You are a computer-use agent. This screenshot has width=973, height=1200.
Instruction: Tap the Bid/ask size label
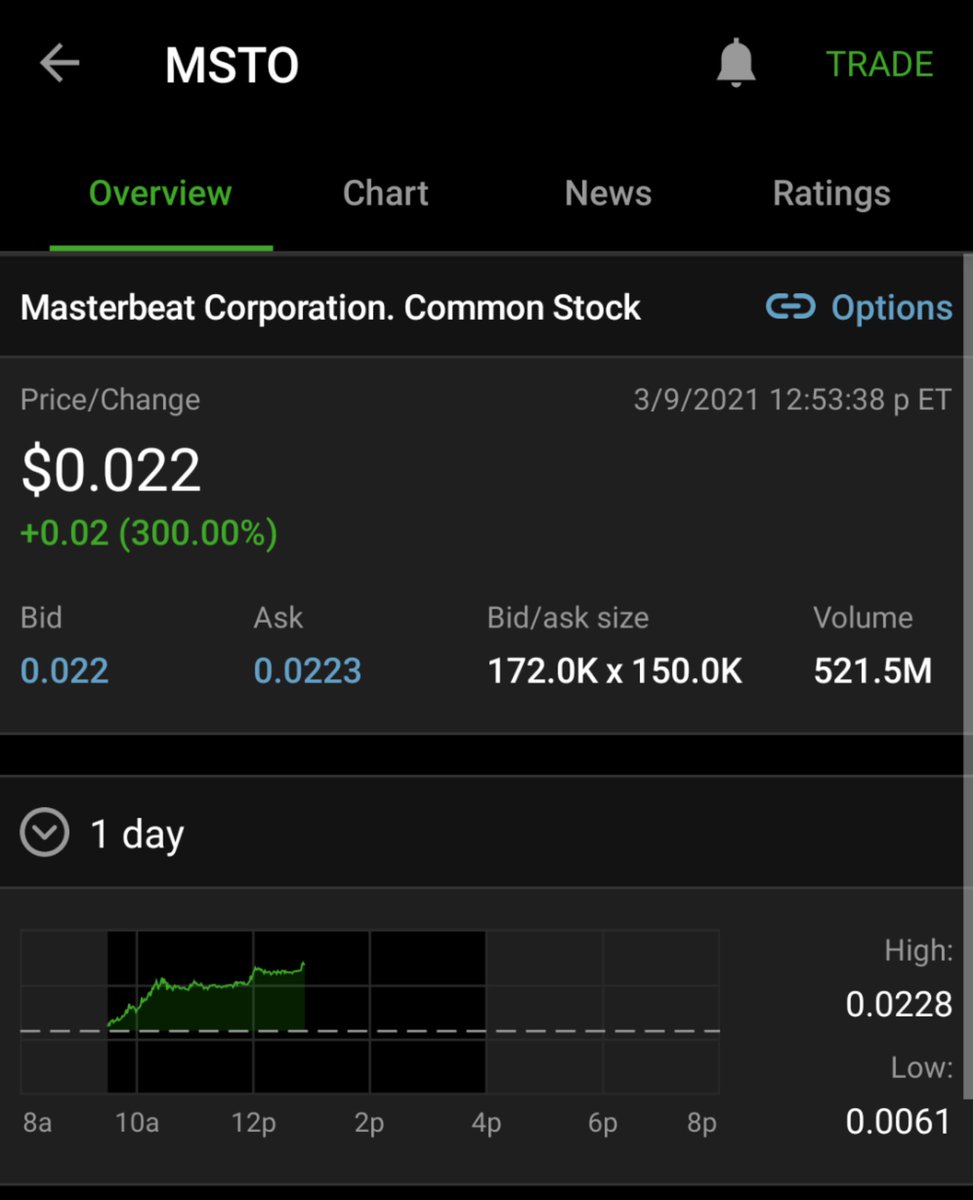click(568, 618)
